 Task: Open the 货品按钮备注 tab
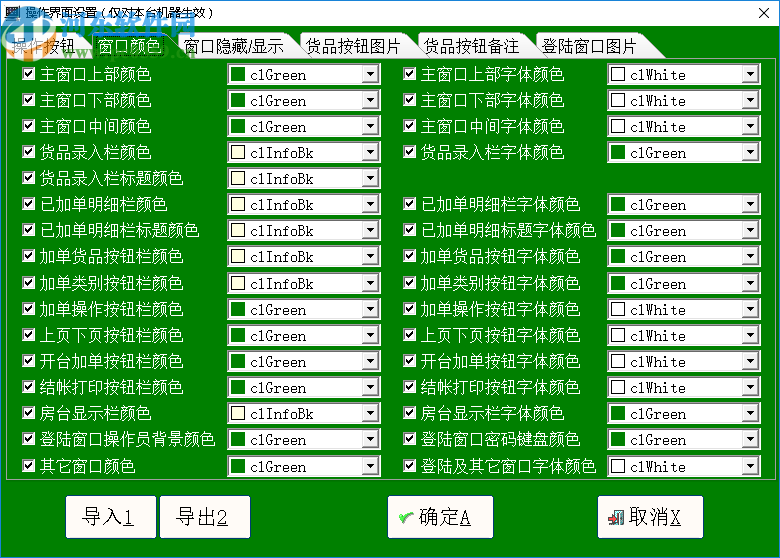[x=472, y=46]
